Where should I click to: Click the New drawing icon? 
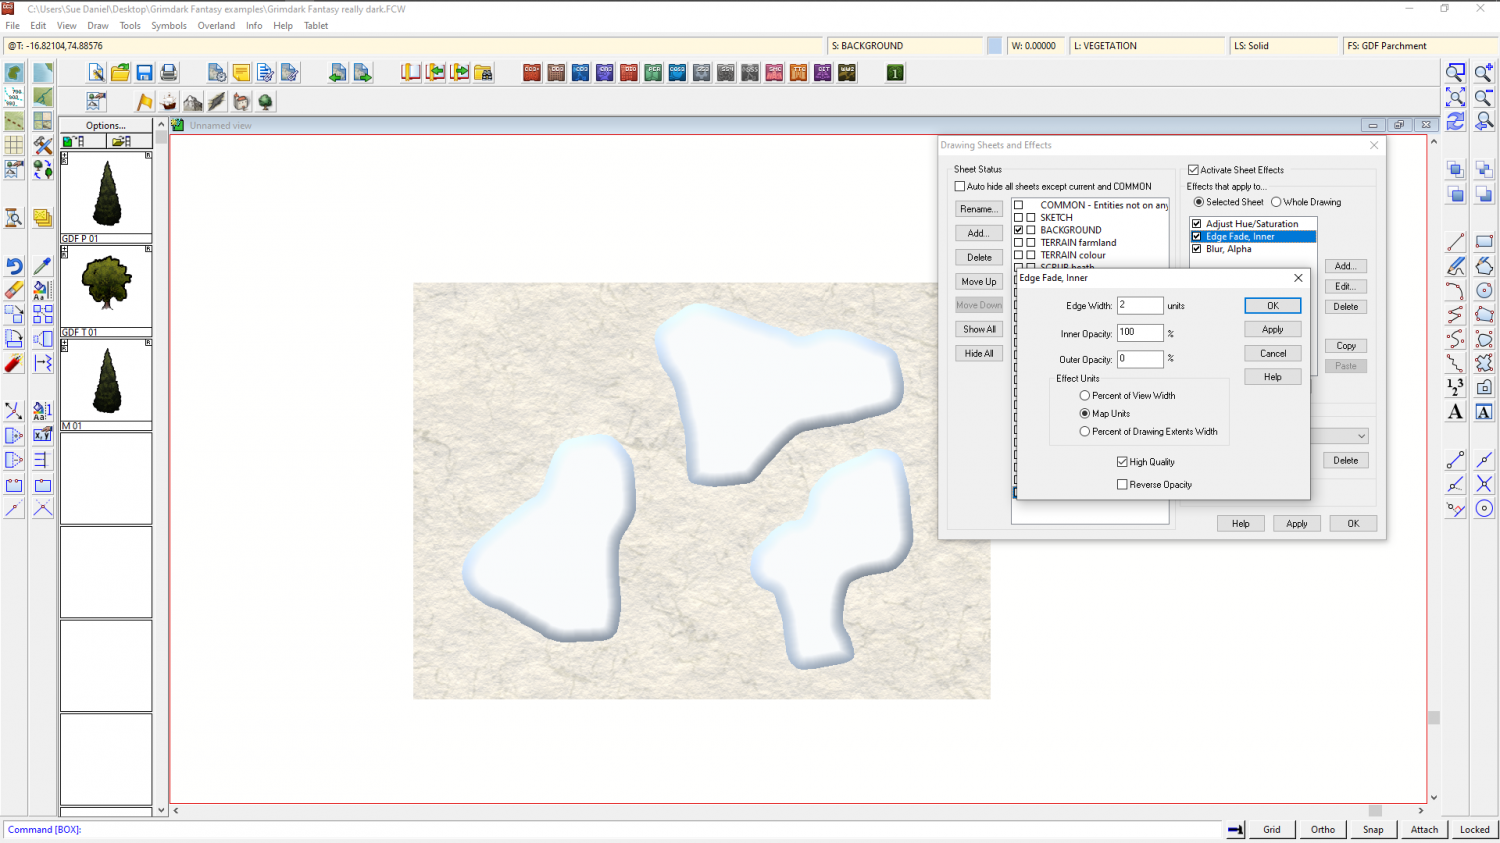tap(96, 73)
